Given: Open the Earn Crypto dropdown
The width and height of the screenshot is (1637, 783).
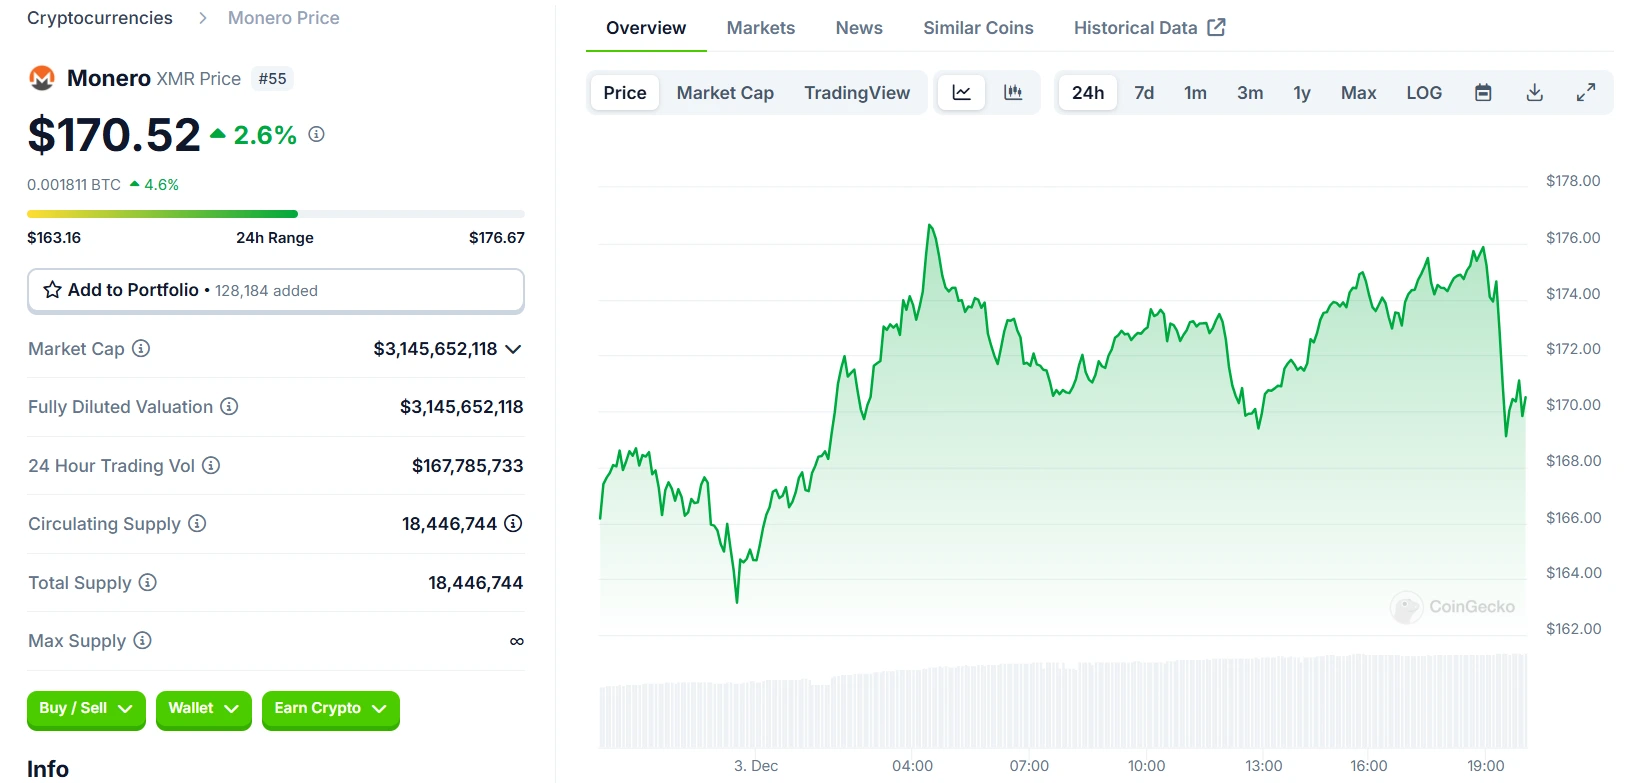Looking at the screenshot, I should [331, 709].
